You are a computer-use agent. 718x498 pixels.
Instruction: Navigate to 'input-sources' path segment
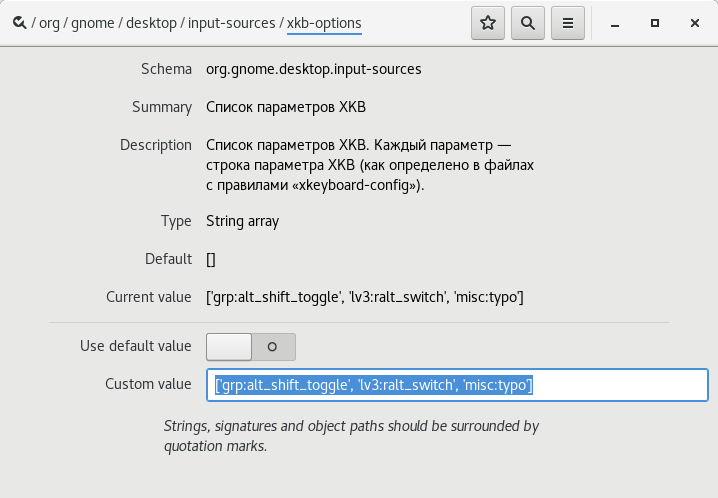(x=232, y=23)
